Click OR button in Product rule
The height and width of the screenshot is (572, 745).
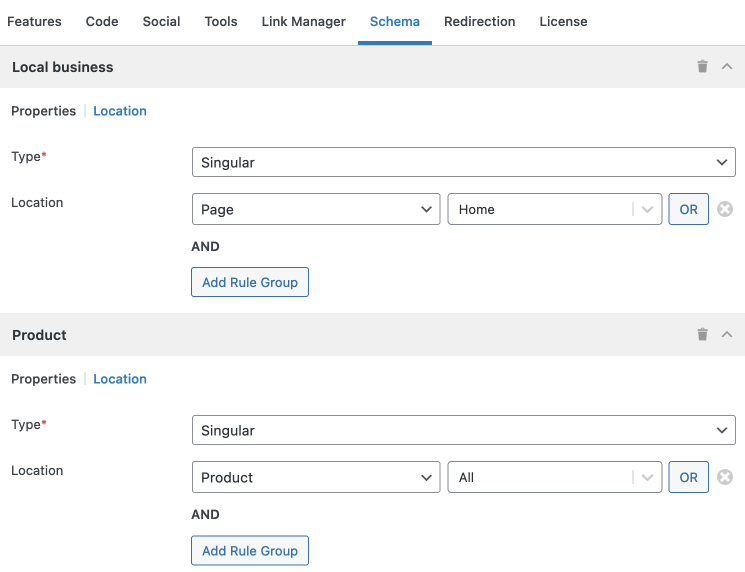click(x=688, y=478)
